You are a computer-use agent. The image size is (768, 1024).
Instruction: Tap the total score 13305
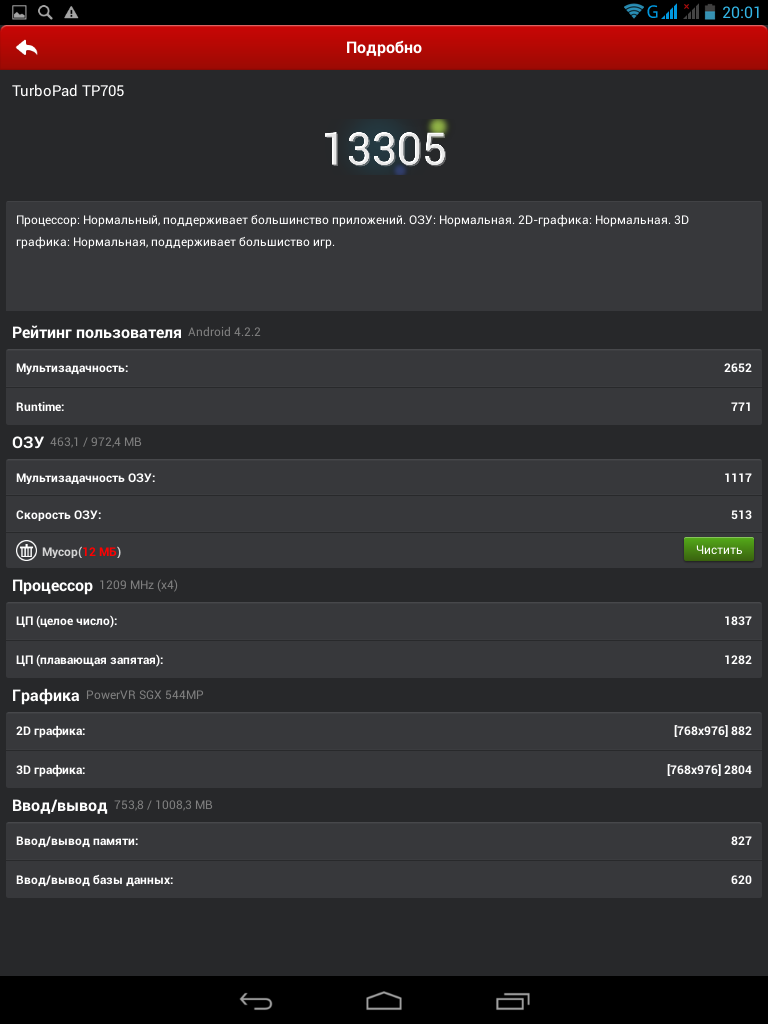coord(384,149)
